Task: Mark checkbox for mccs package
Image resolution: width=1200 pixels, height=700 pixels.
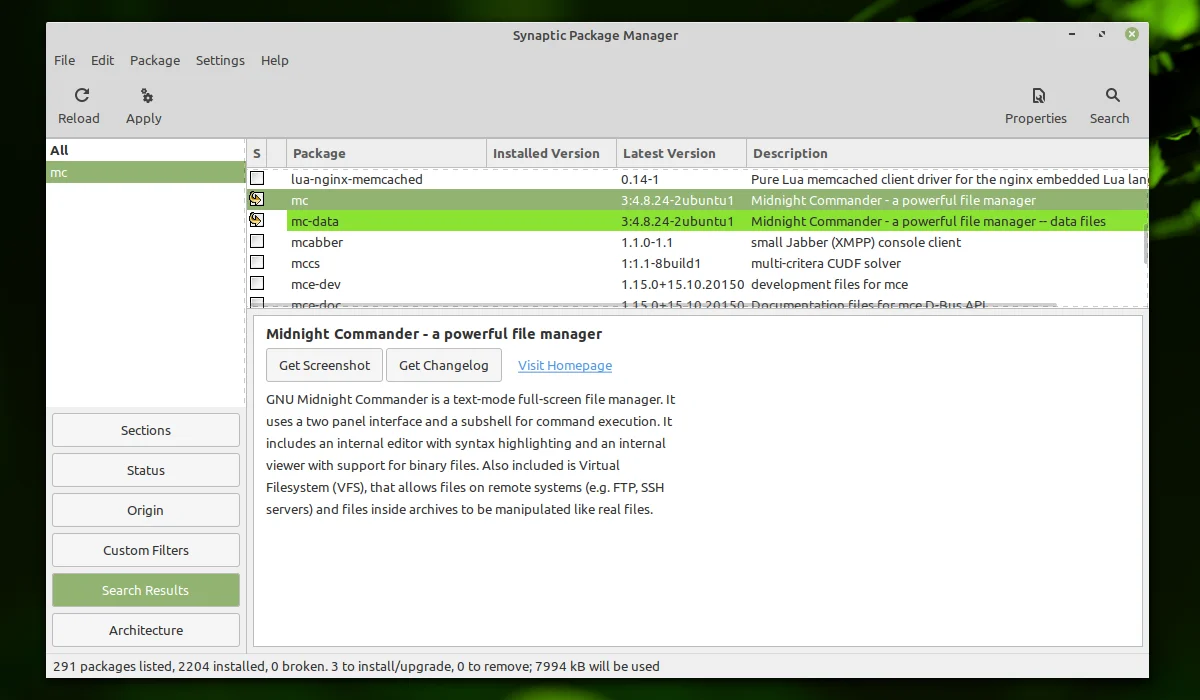Action: (x=257, y=262)
